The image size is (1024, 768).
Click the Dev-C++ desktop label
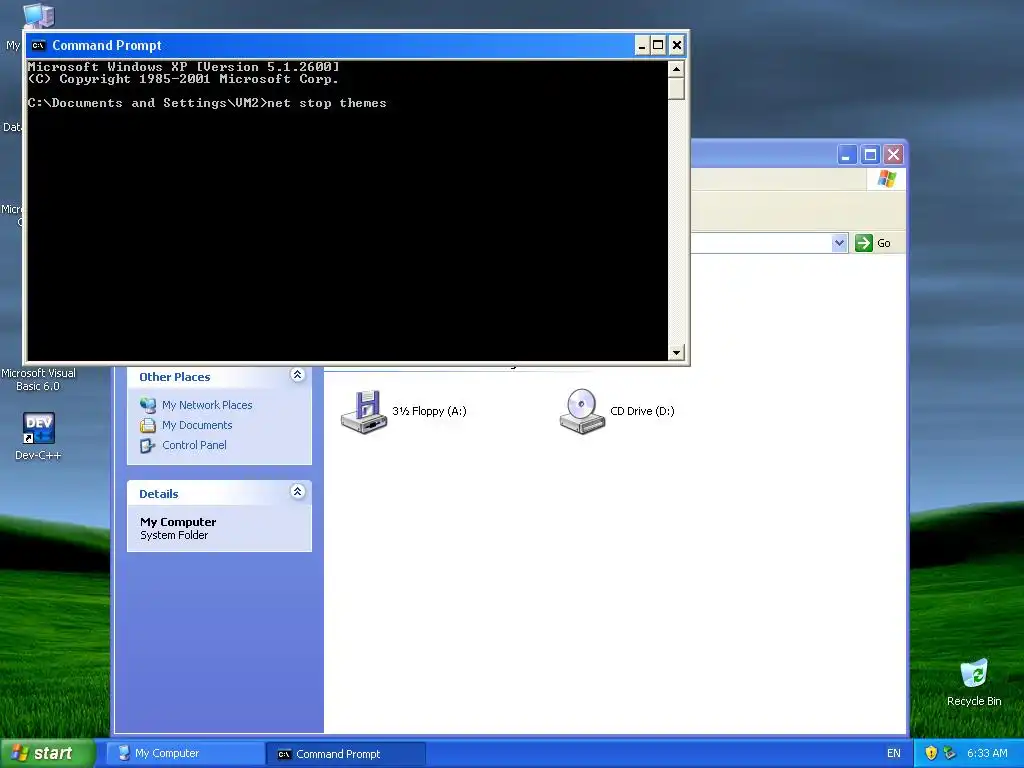(x=38, y=455)
